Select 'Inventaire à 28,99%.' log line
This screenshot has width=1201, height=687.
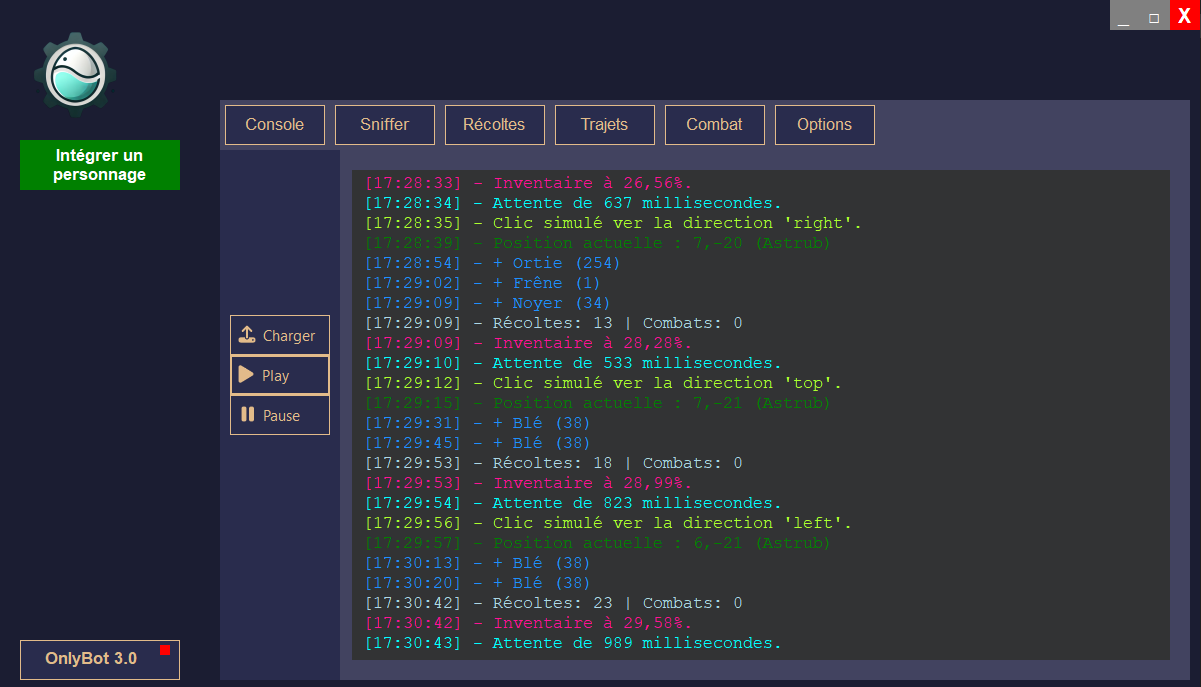tap(528, 483)
